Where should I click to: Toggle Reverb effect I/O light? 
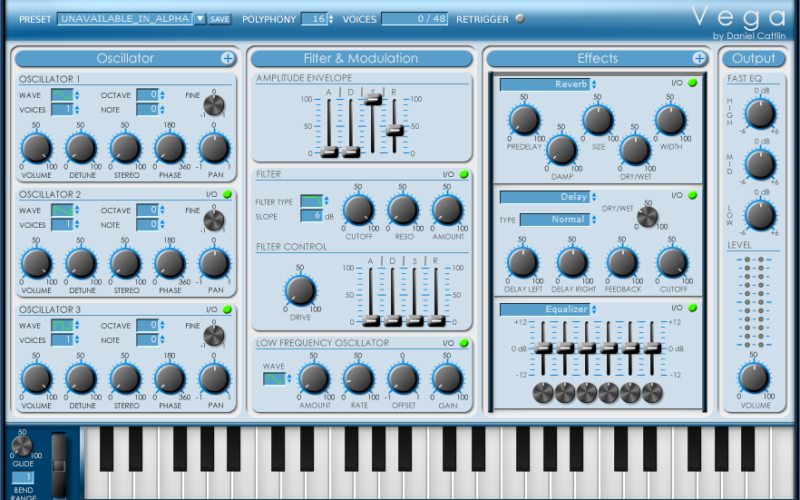pyautogui.click(x=692, y=83)
